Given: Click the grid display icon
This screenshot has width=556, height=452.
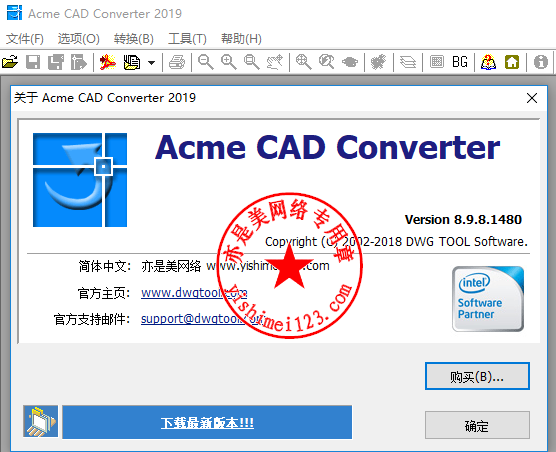Looking at the screenshot, I should (x=437, y=62).
